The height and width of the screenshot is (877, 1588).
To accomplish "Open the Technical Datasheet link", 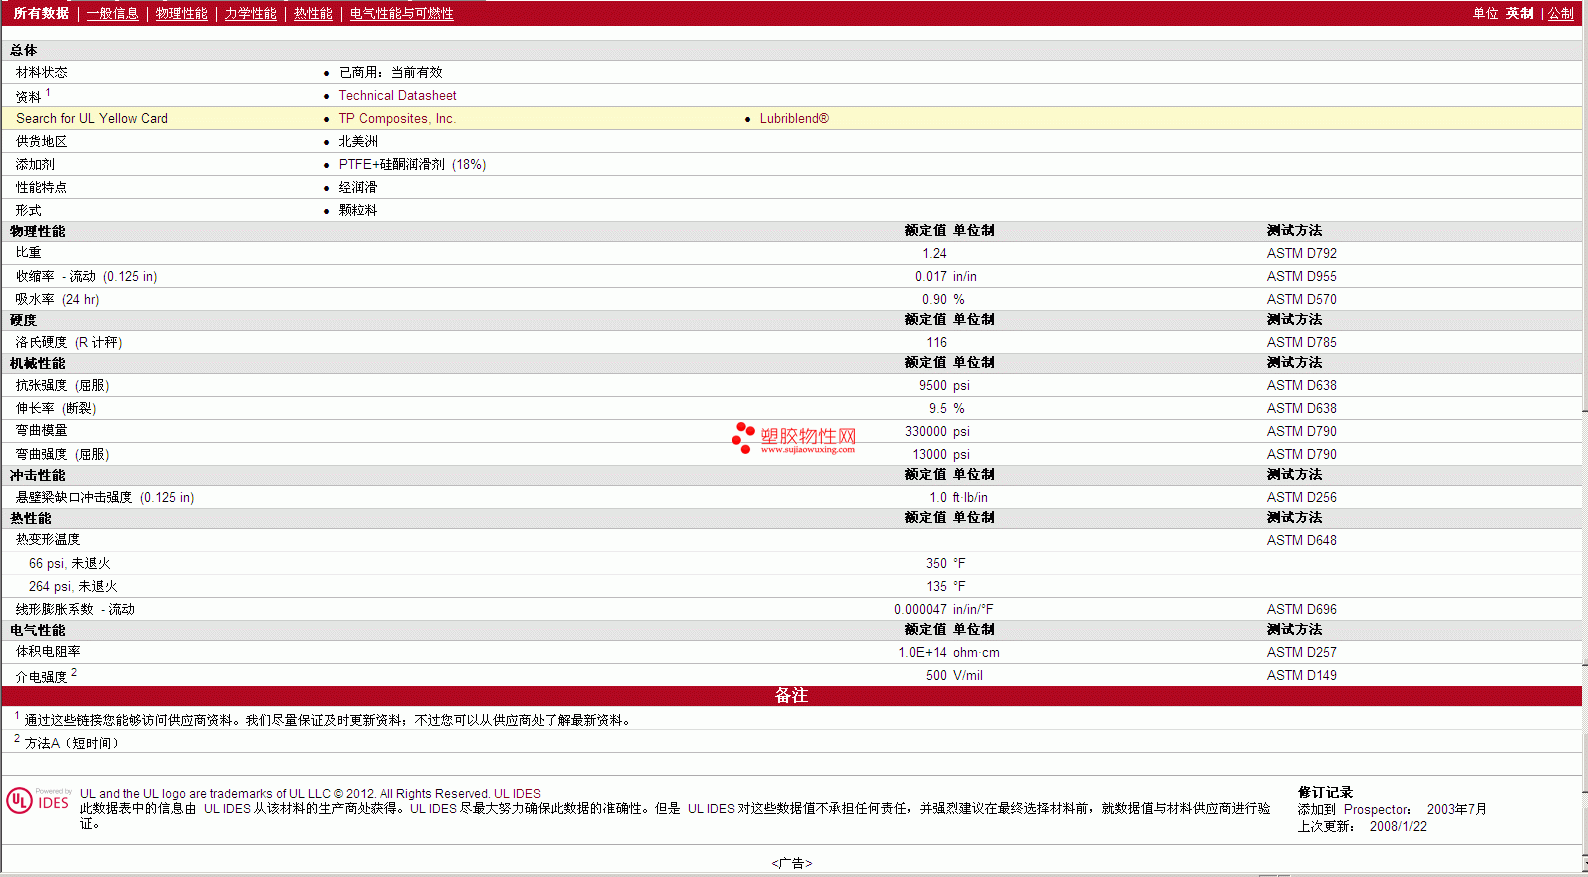I will point(397,95).
